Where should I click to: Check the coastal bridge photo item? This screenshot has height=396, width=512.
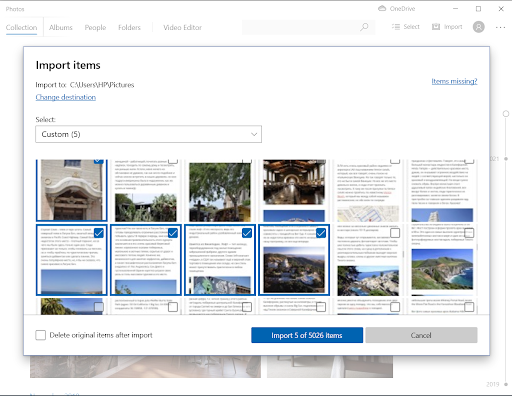pos(469,233)
